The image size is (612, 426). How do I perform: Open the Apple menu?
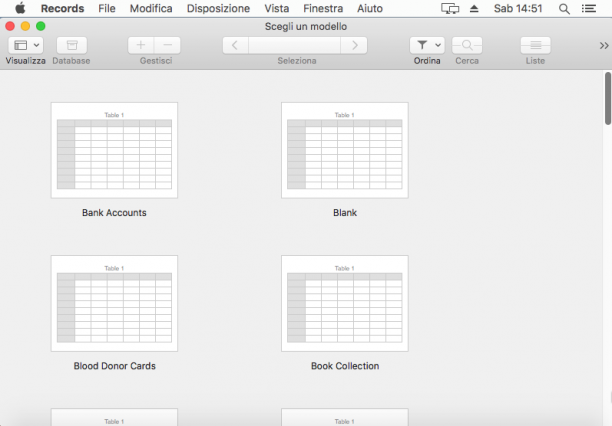(x=20, y=8)
